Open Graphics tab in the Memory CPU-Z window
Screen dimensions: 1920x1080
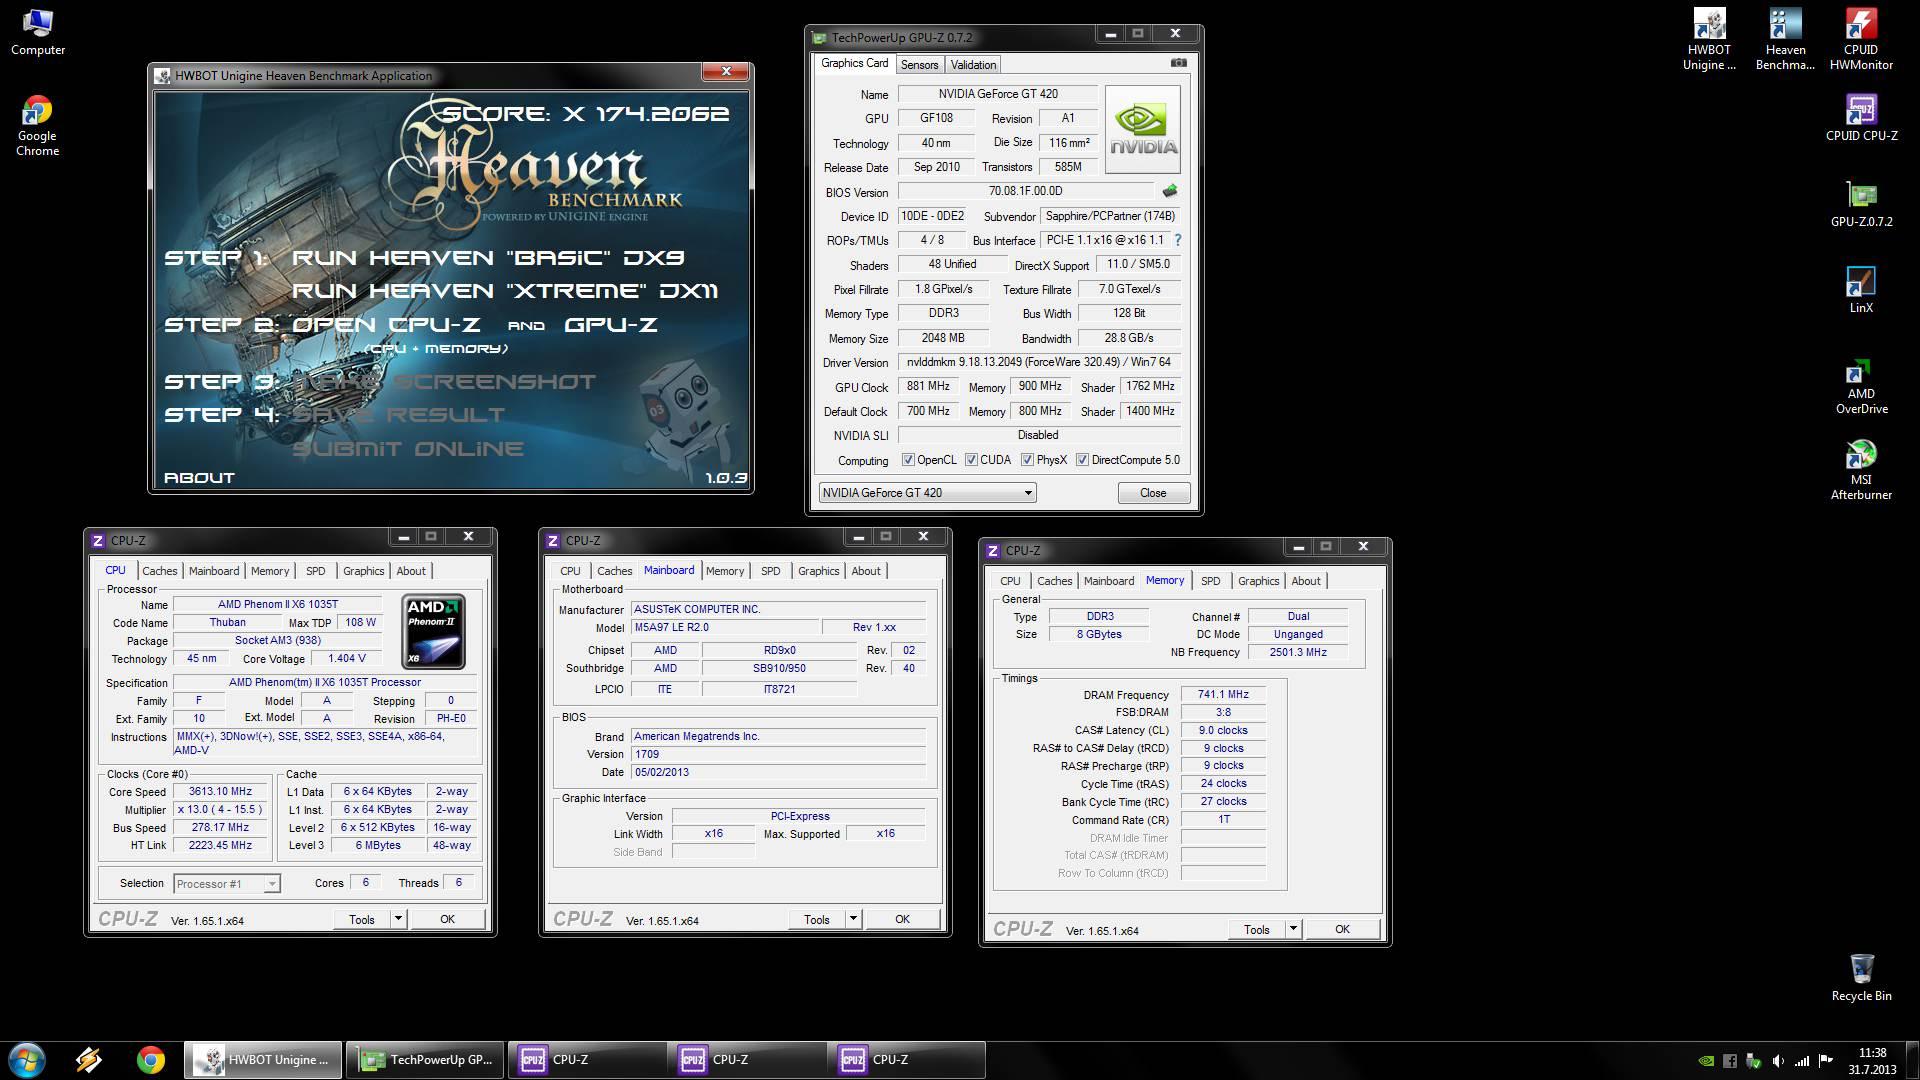tap(1258, 581)
